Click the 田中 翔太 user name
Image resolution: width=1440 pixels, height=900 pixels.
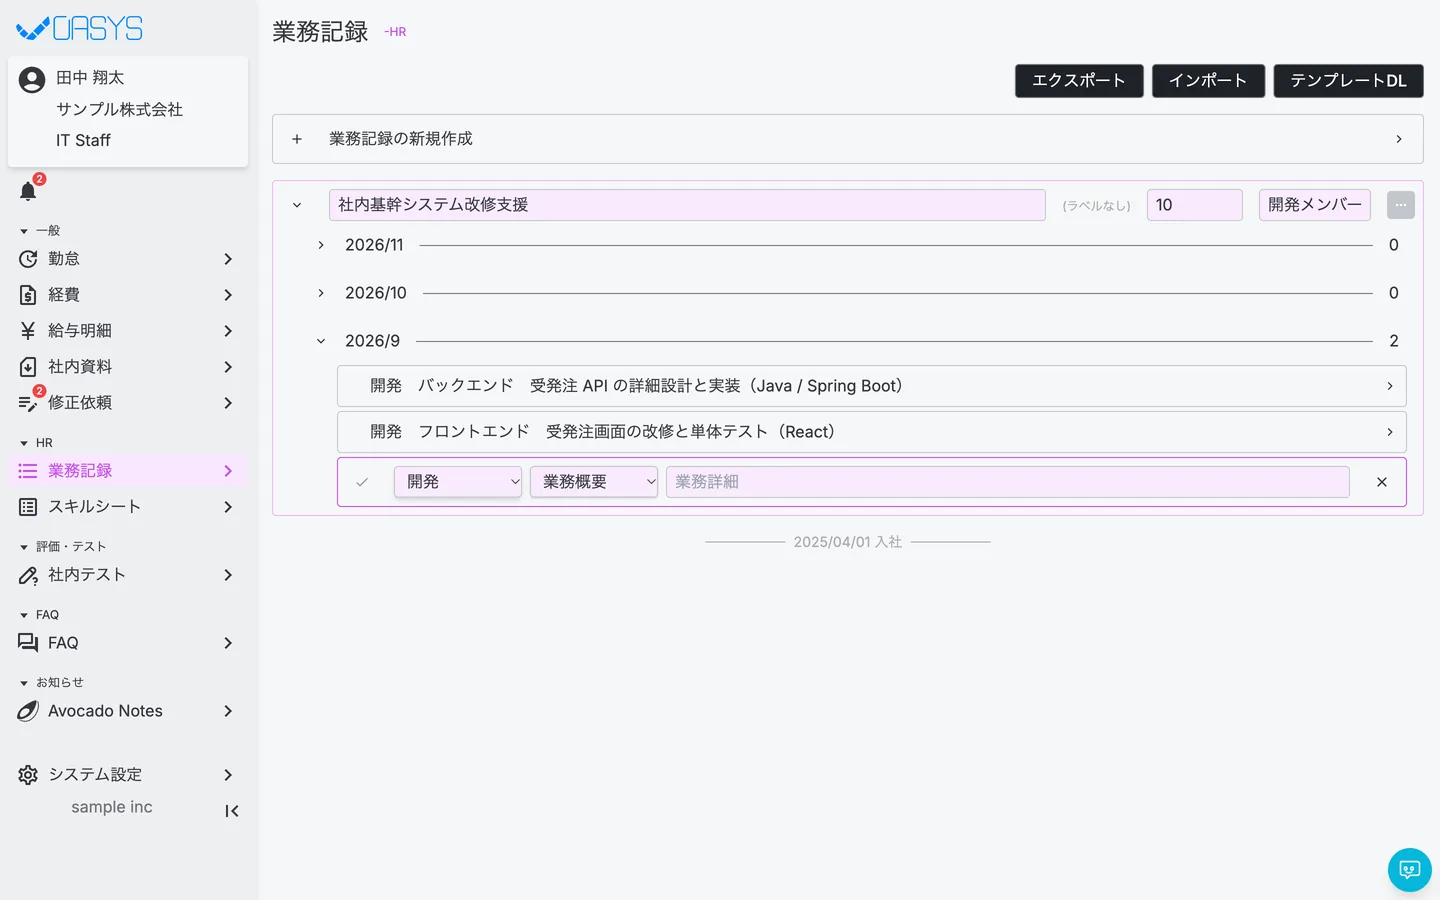coord(90,78)
